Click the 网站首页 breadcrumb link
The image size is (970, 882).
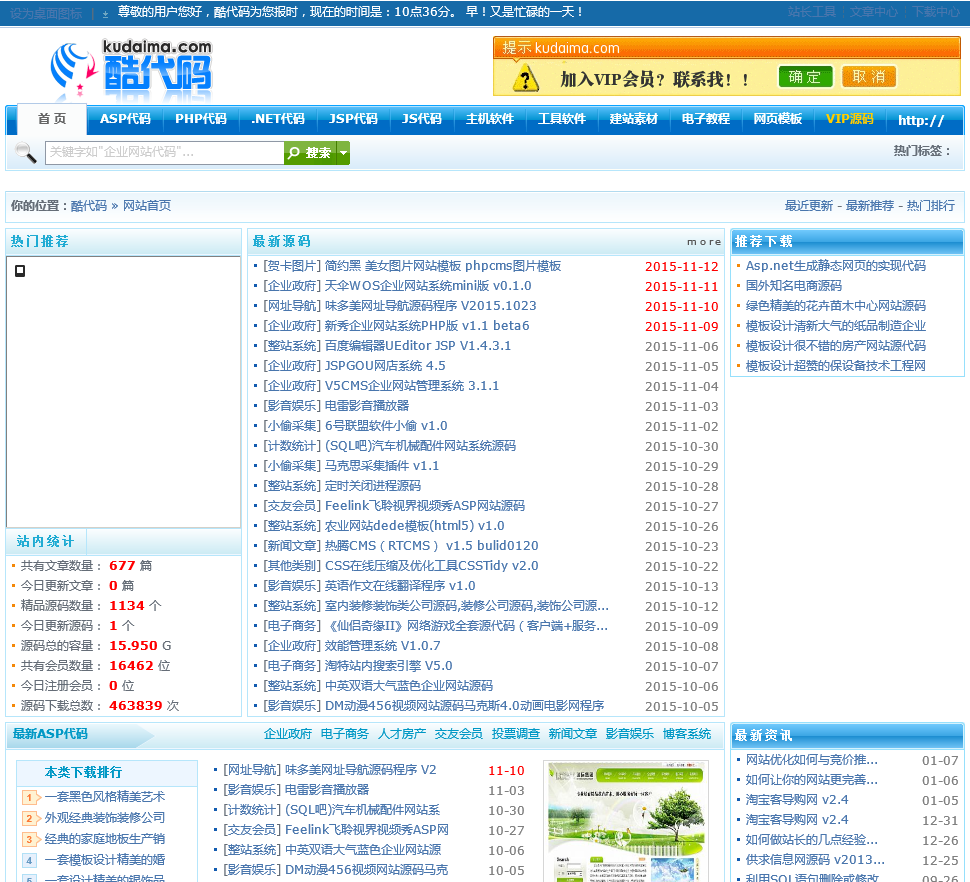click(147, 206)
